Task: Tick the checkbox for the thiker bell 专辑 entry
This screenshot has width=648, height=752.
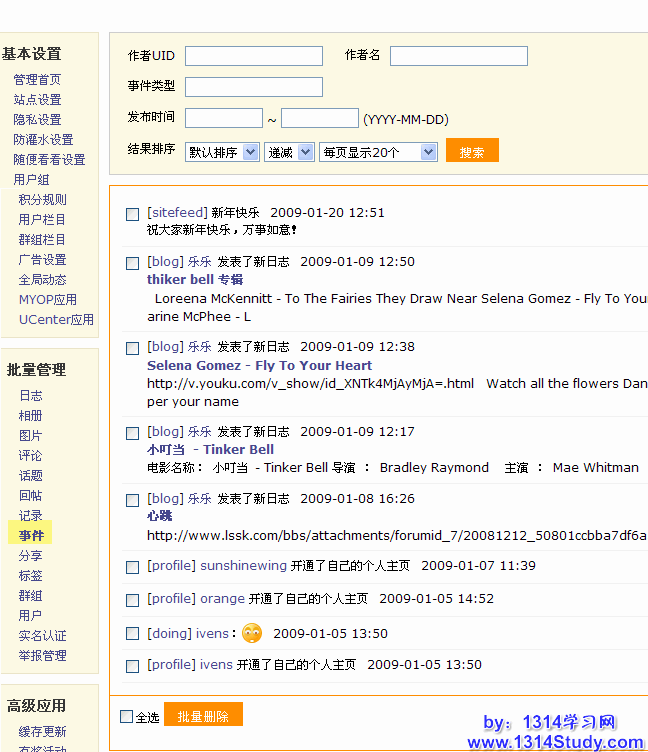Action: (132, 263)
